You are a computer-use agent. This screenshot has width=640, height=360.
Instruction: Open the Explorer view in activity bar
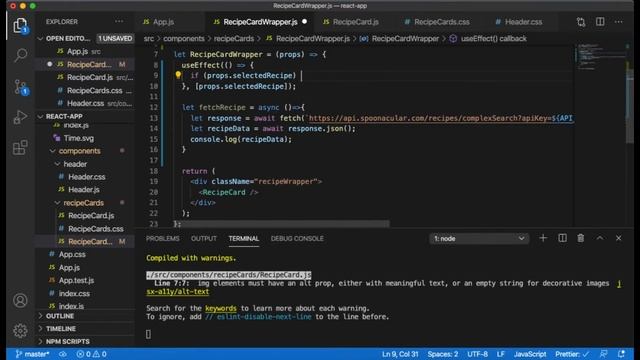click(x=20, y=25)
